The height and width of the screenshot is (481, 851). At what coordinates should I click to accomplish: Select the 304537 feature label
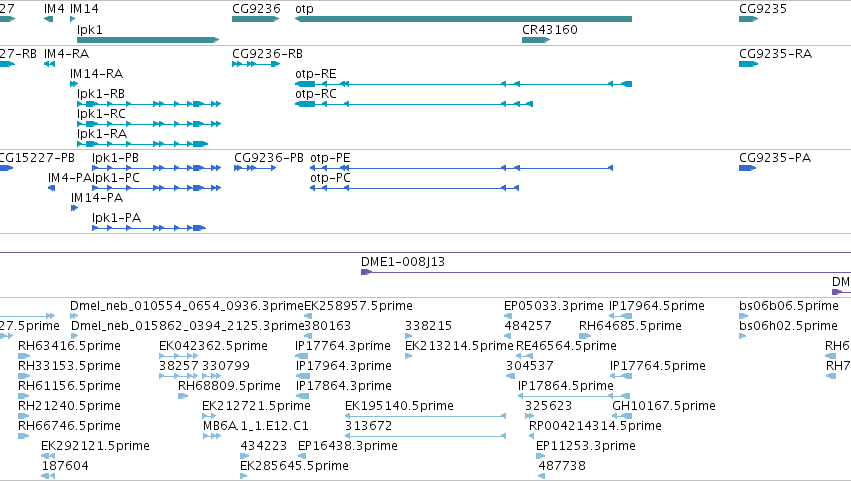pyautogui.click(x=530, y=366)
